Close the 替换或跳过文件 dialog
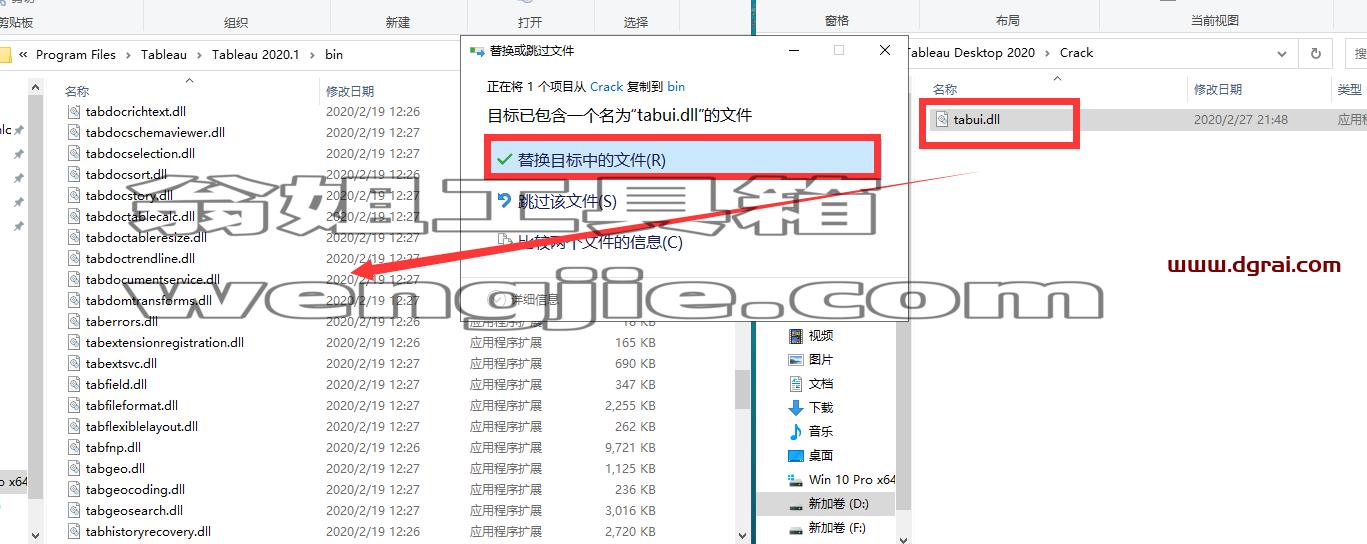1367x544 pixels. [885, 50]
